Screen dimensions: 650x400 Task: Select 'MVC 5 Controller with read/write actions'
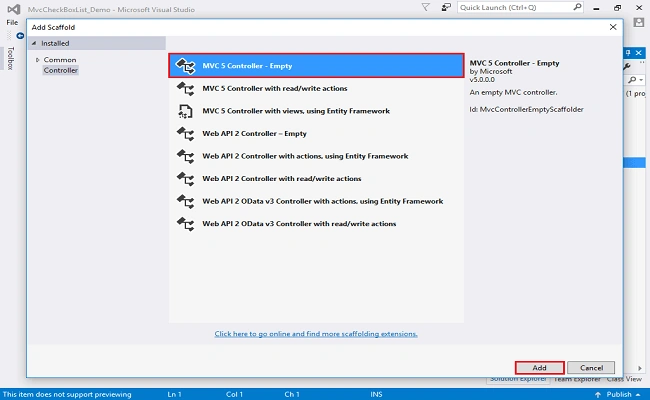pos(316,89)
